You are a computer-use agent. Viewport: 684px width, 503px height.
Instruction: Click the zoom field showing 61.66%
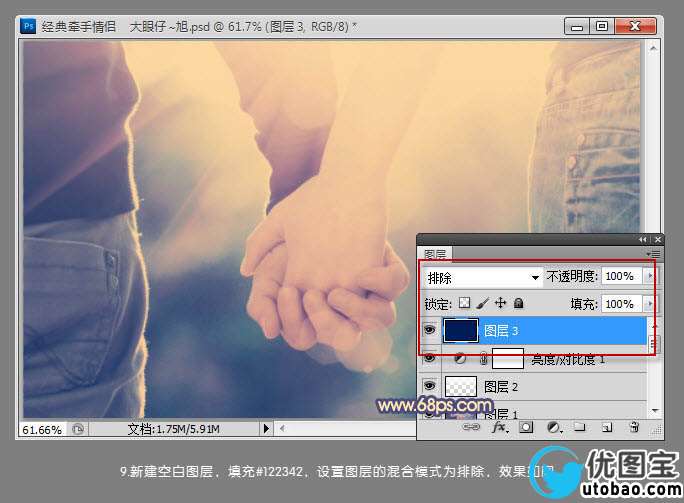click(x=42, y=430)
